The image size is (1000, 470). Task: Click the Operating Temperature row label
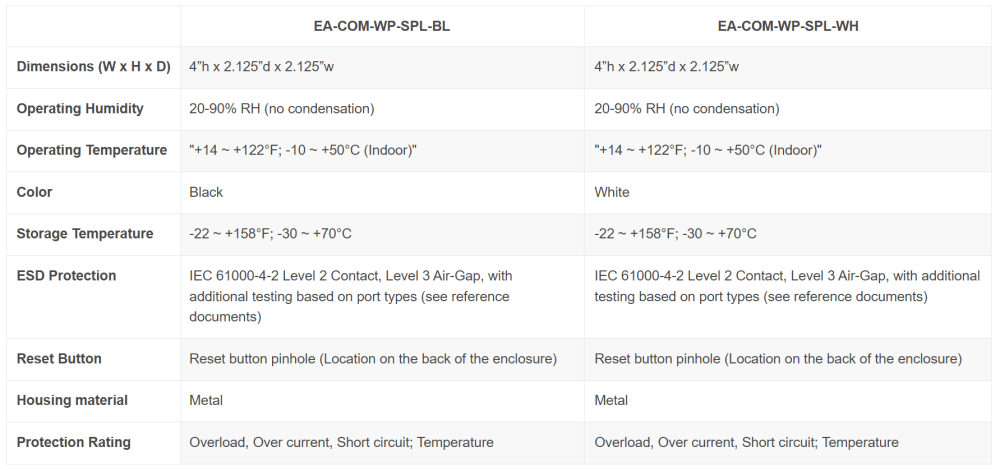pos(92,151)
